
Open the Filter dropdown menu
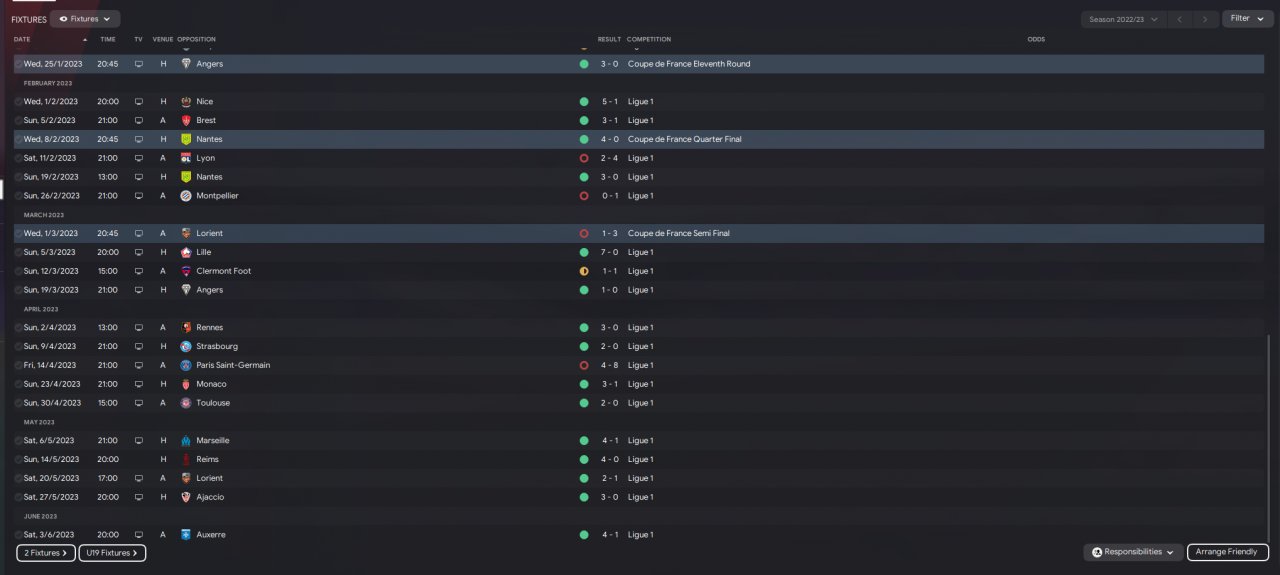(1246, 19)
